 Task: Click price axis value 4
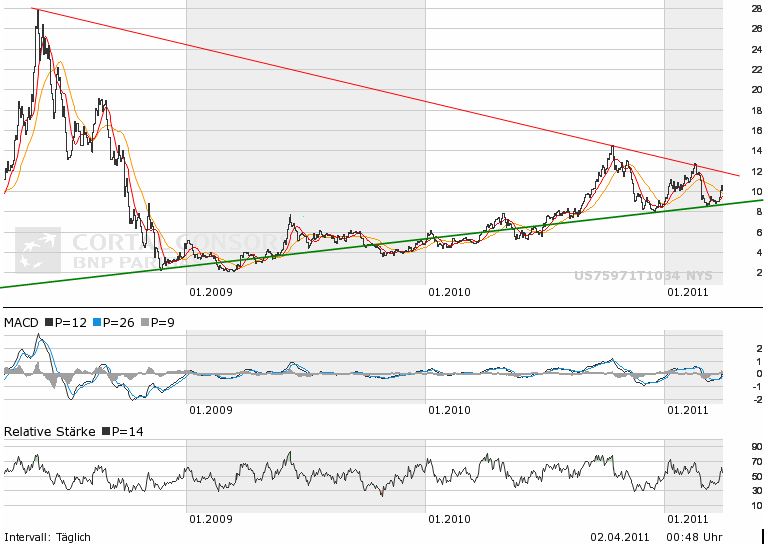pyautogui.click(x=759, y=253)
